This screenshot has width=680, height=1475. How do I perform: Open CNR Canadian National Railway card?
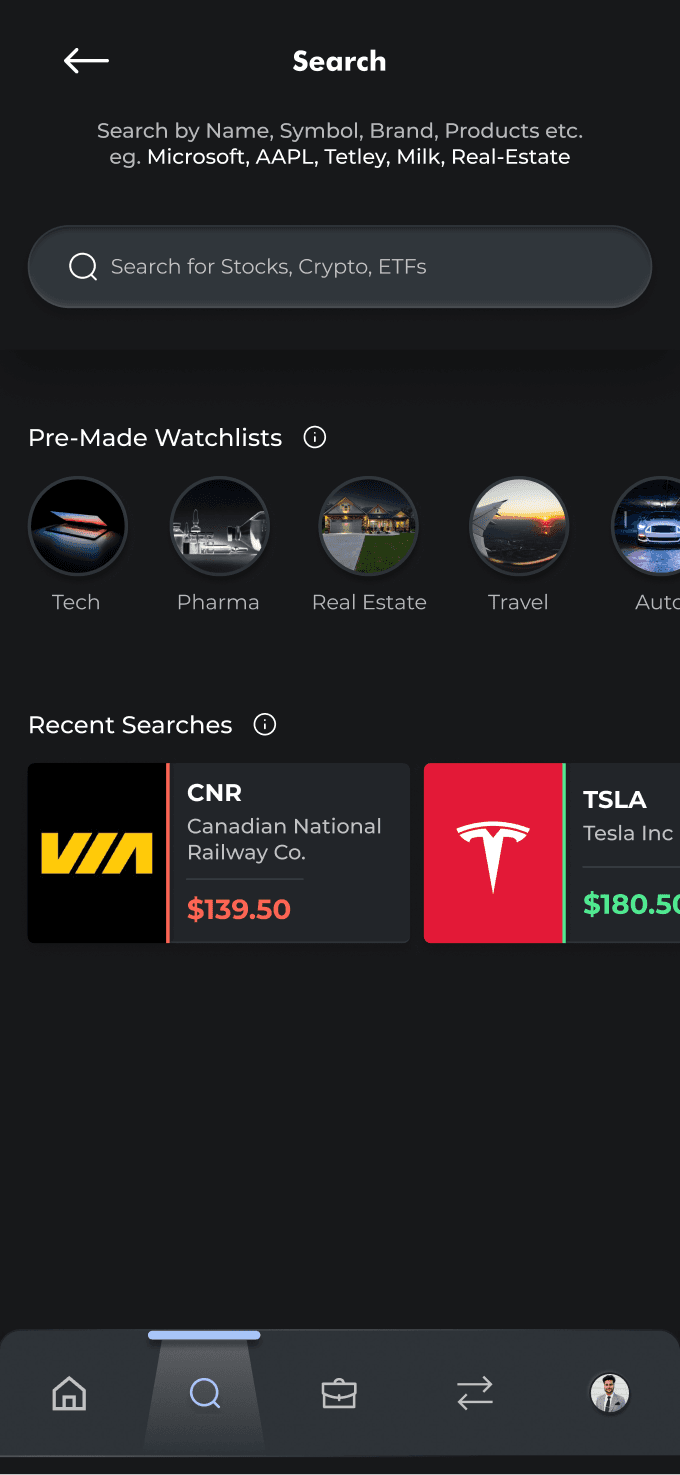[219, 853]
